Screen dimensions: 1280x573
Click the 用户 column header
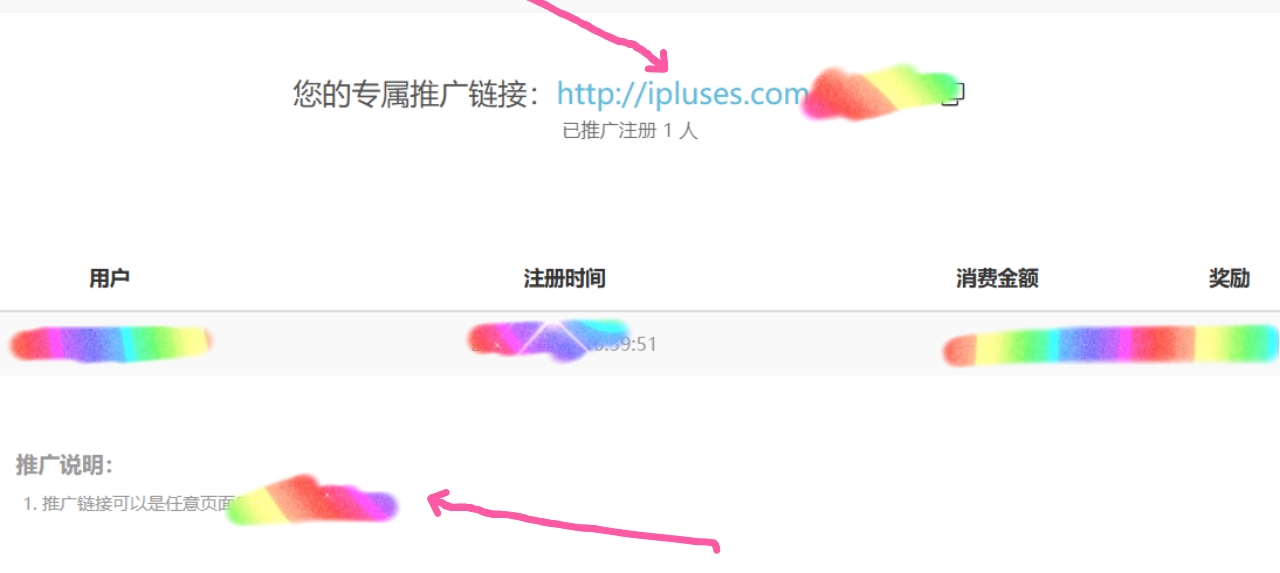click(x=109, y=279)
